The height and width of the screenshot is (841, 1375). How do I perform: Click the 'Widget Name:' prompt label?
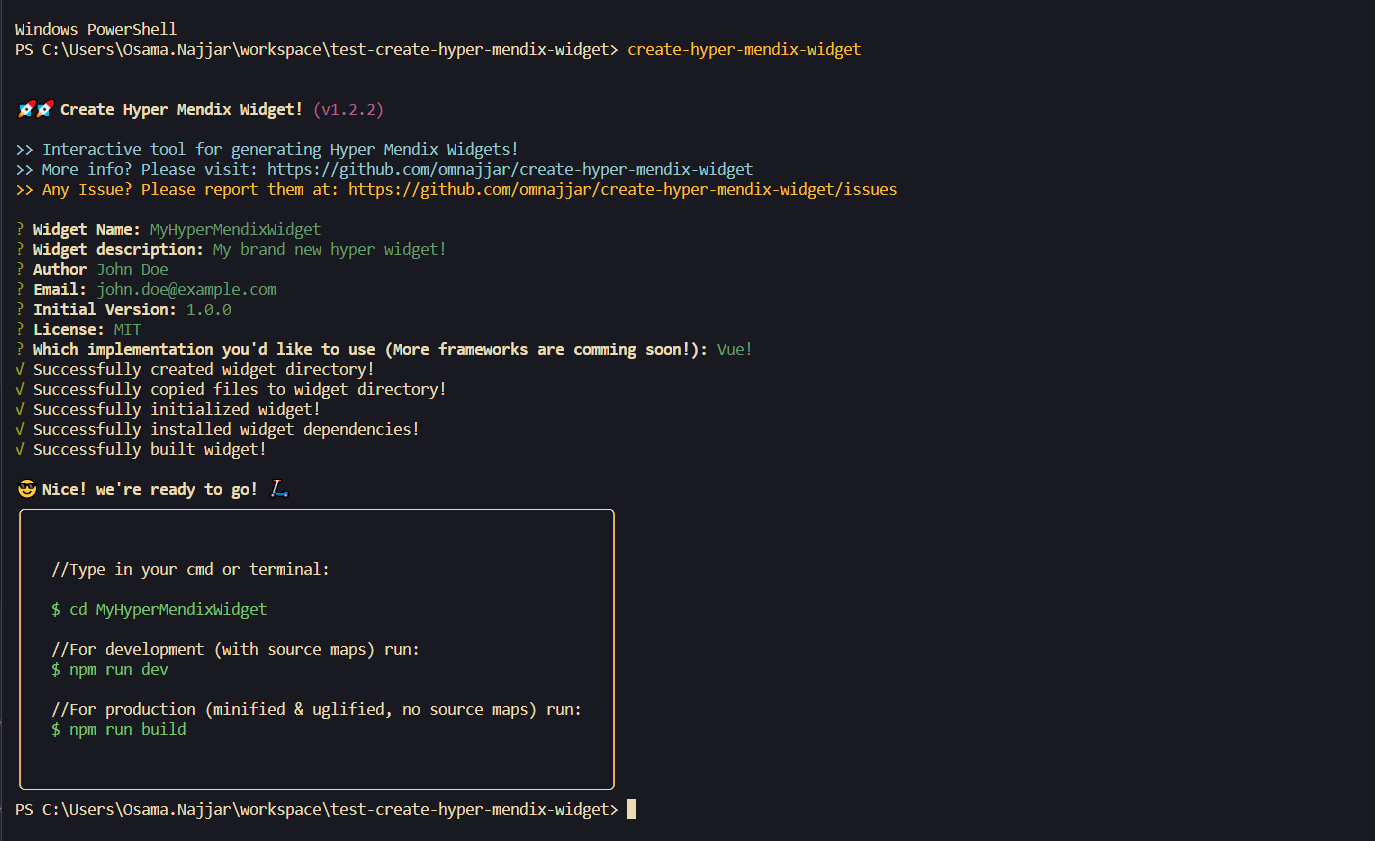point(87,229)
